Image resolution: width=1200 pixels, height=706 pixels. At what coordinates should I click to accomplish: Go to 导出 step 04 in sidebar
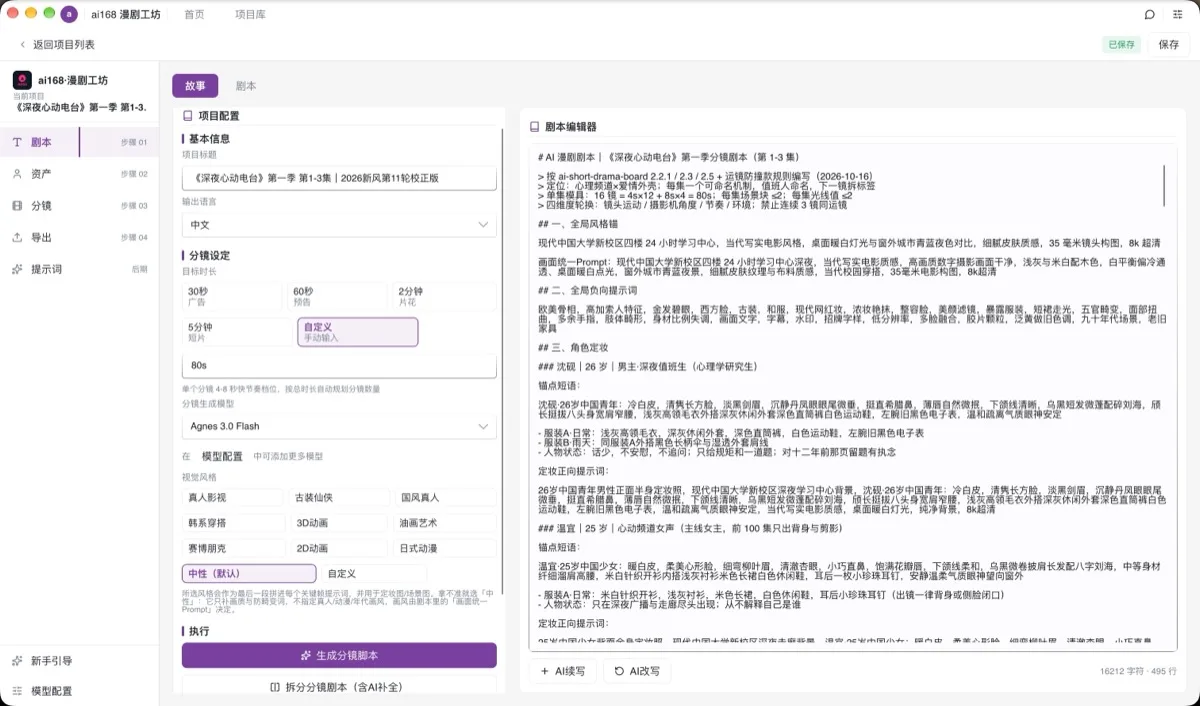coord(79,237)
